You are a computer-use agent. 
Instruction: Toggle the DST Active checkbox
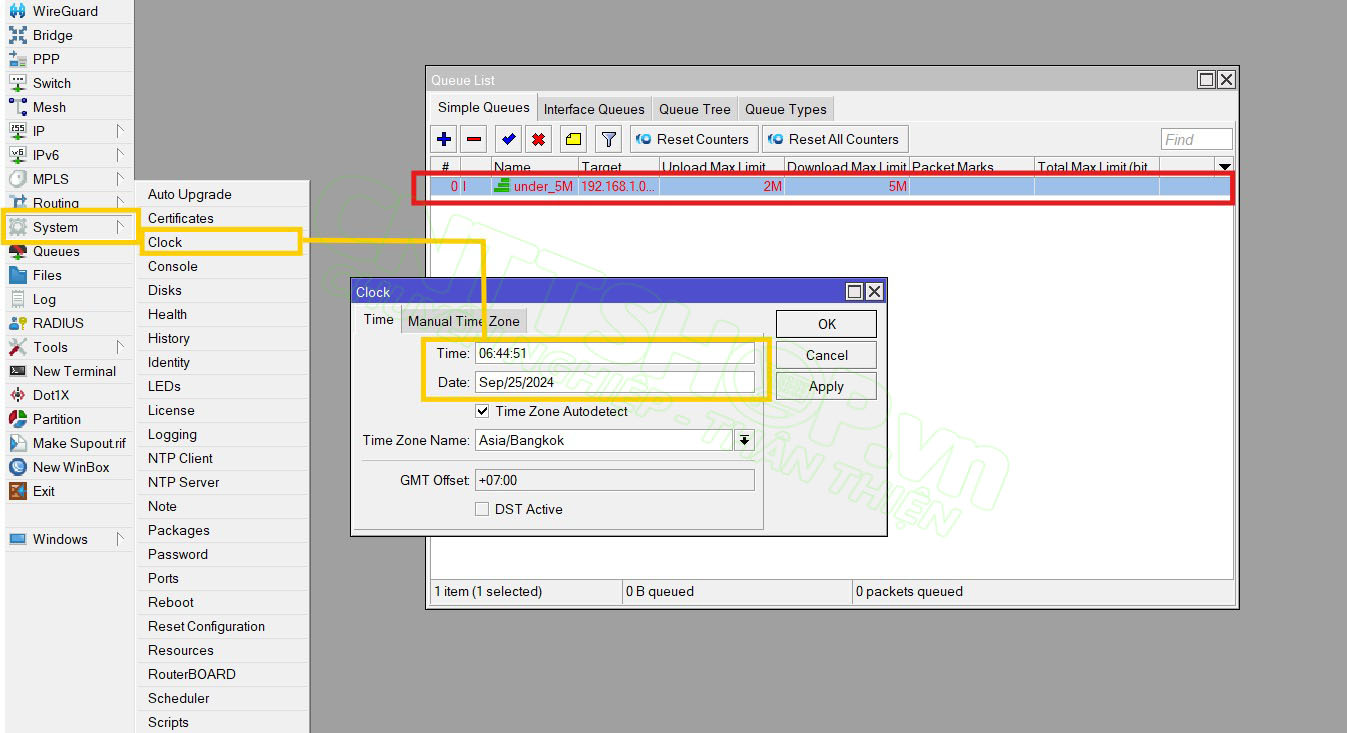click(483, 509)
